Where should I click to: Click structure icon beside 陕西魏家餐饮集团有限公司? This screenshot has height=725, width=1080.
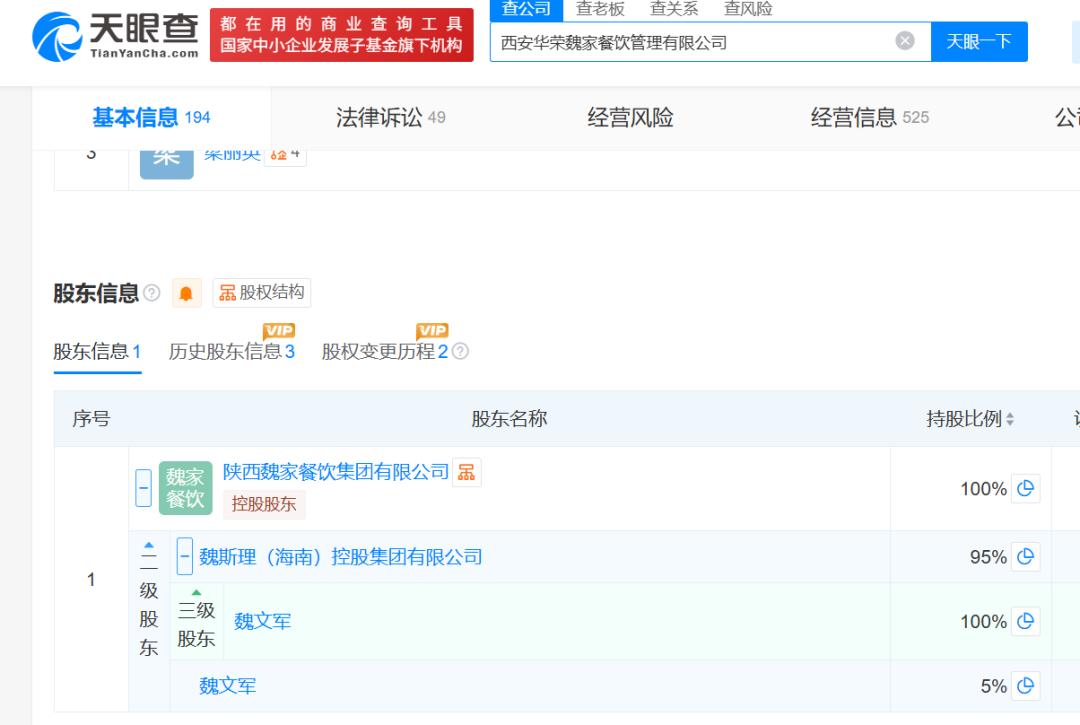(466, 472)
